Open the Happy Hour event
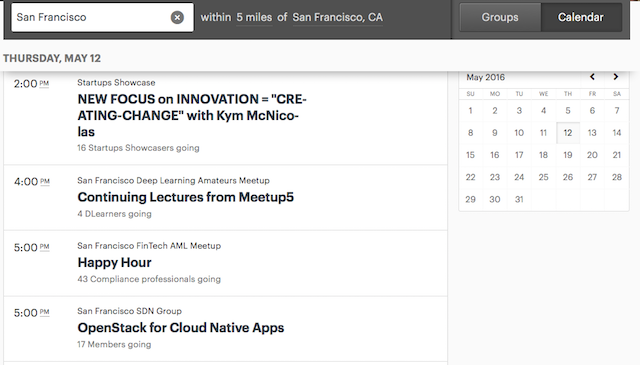The width and height of the screenshot is (640, 365). pos(114,263)
